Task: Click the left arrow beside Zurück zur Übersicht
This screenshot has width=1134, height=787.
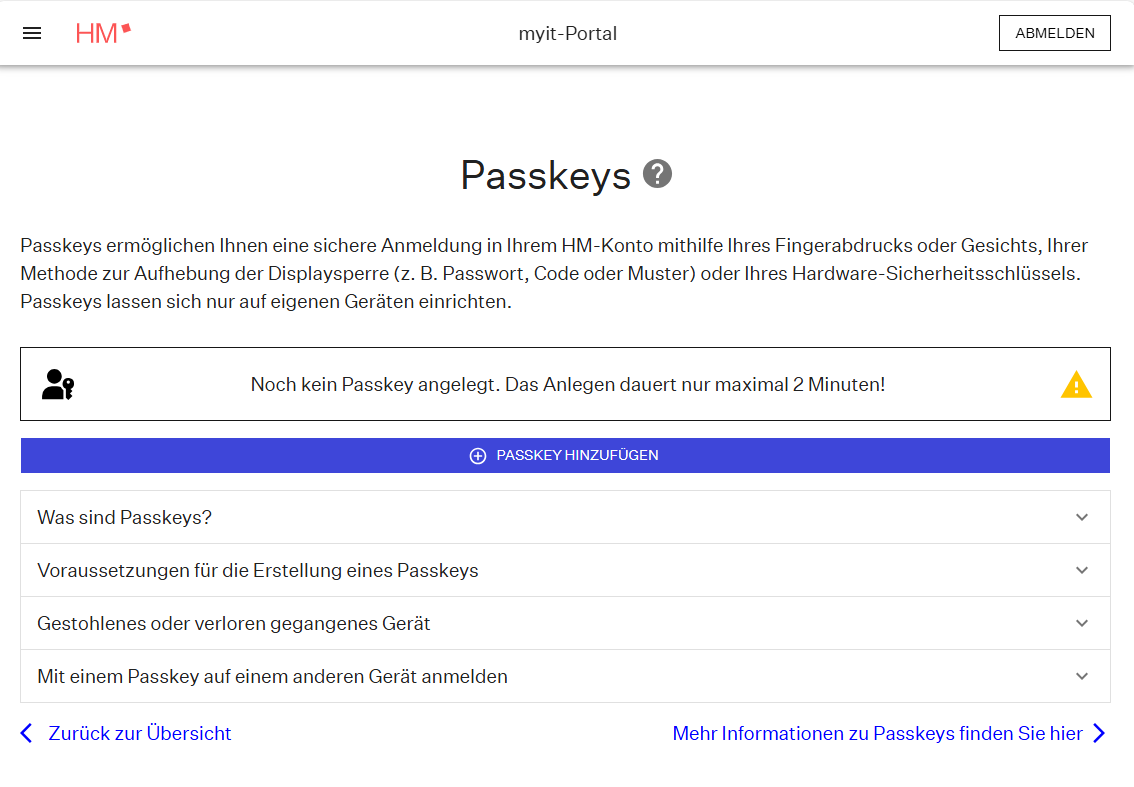Action: pyautogui.click(x=27, y=733)
